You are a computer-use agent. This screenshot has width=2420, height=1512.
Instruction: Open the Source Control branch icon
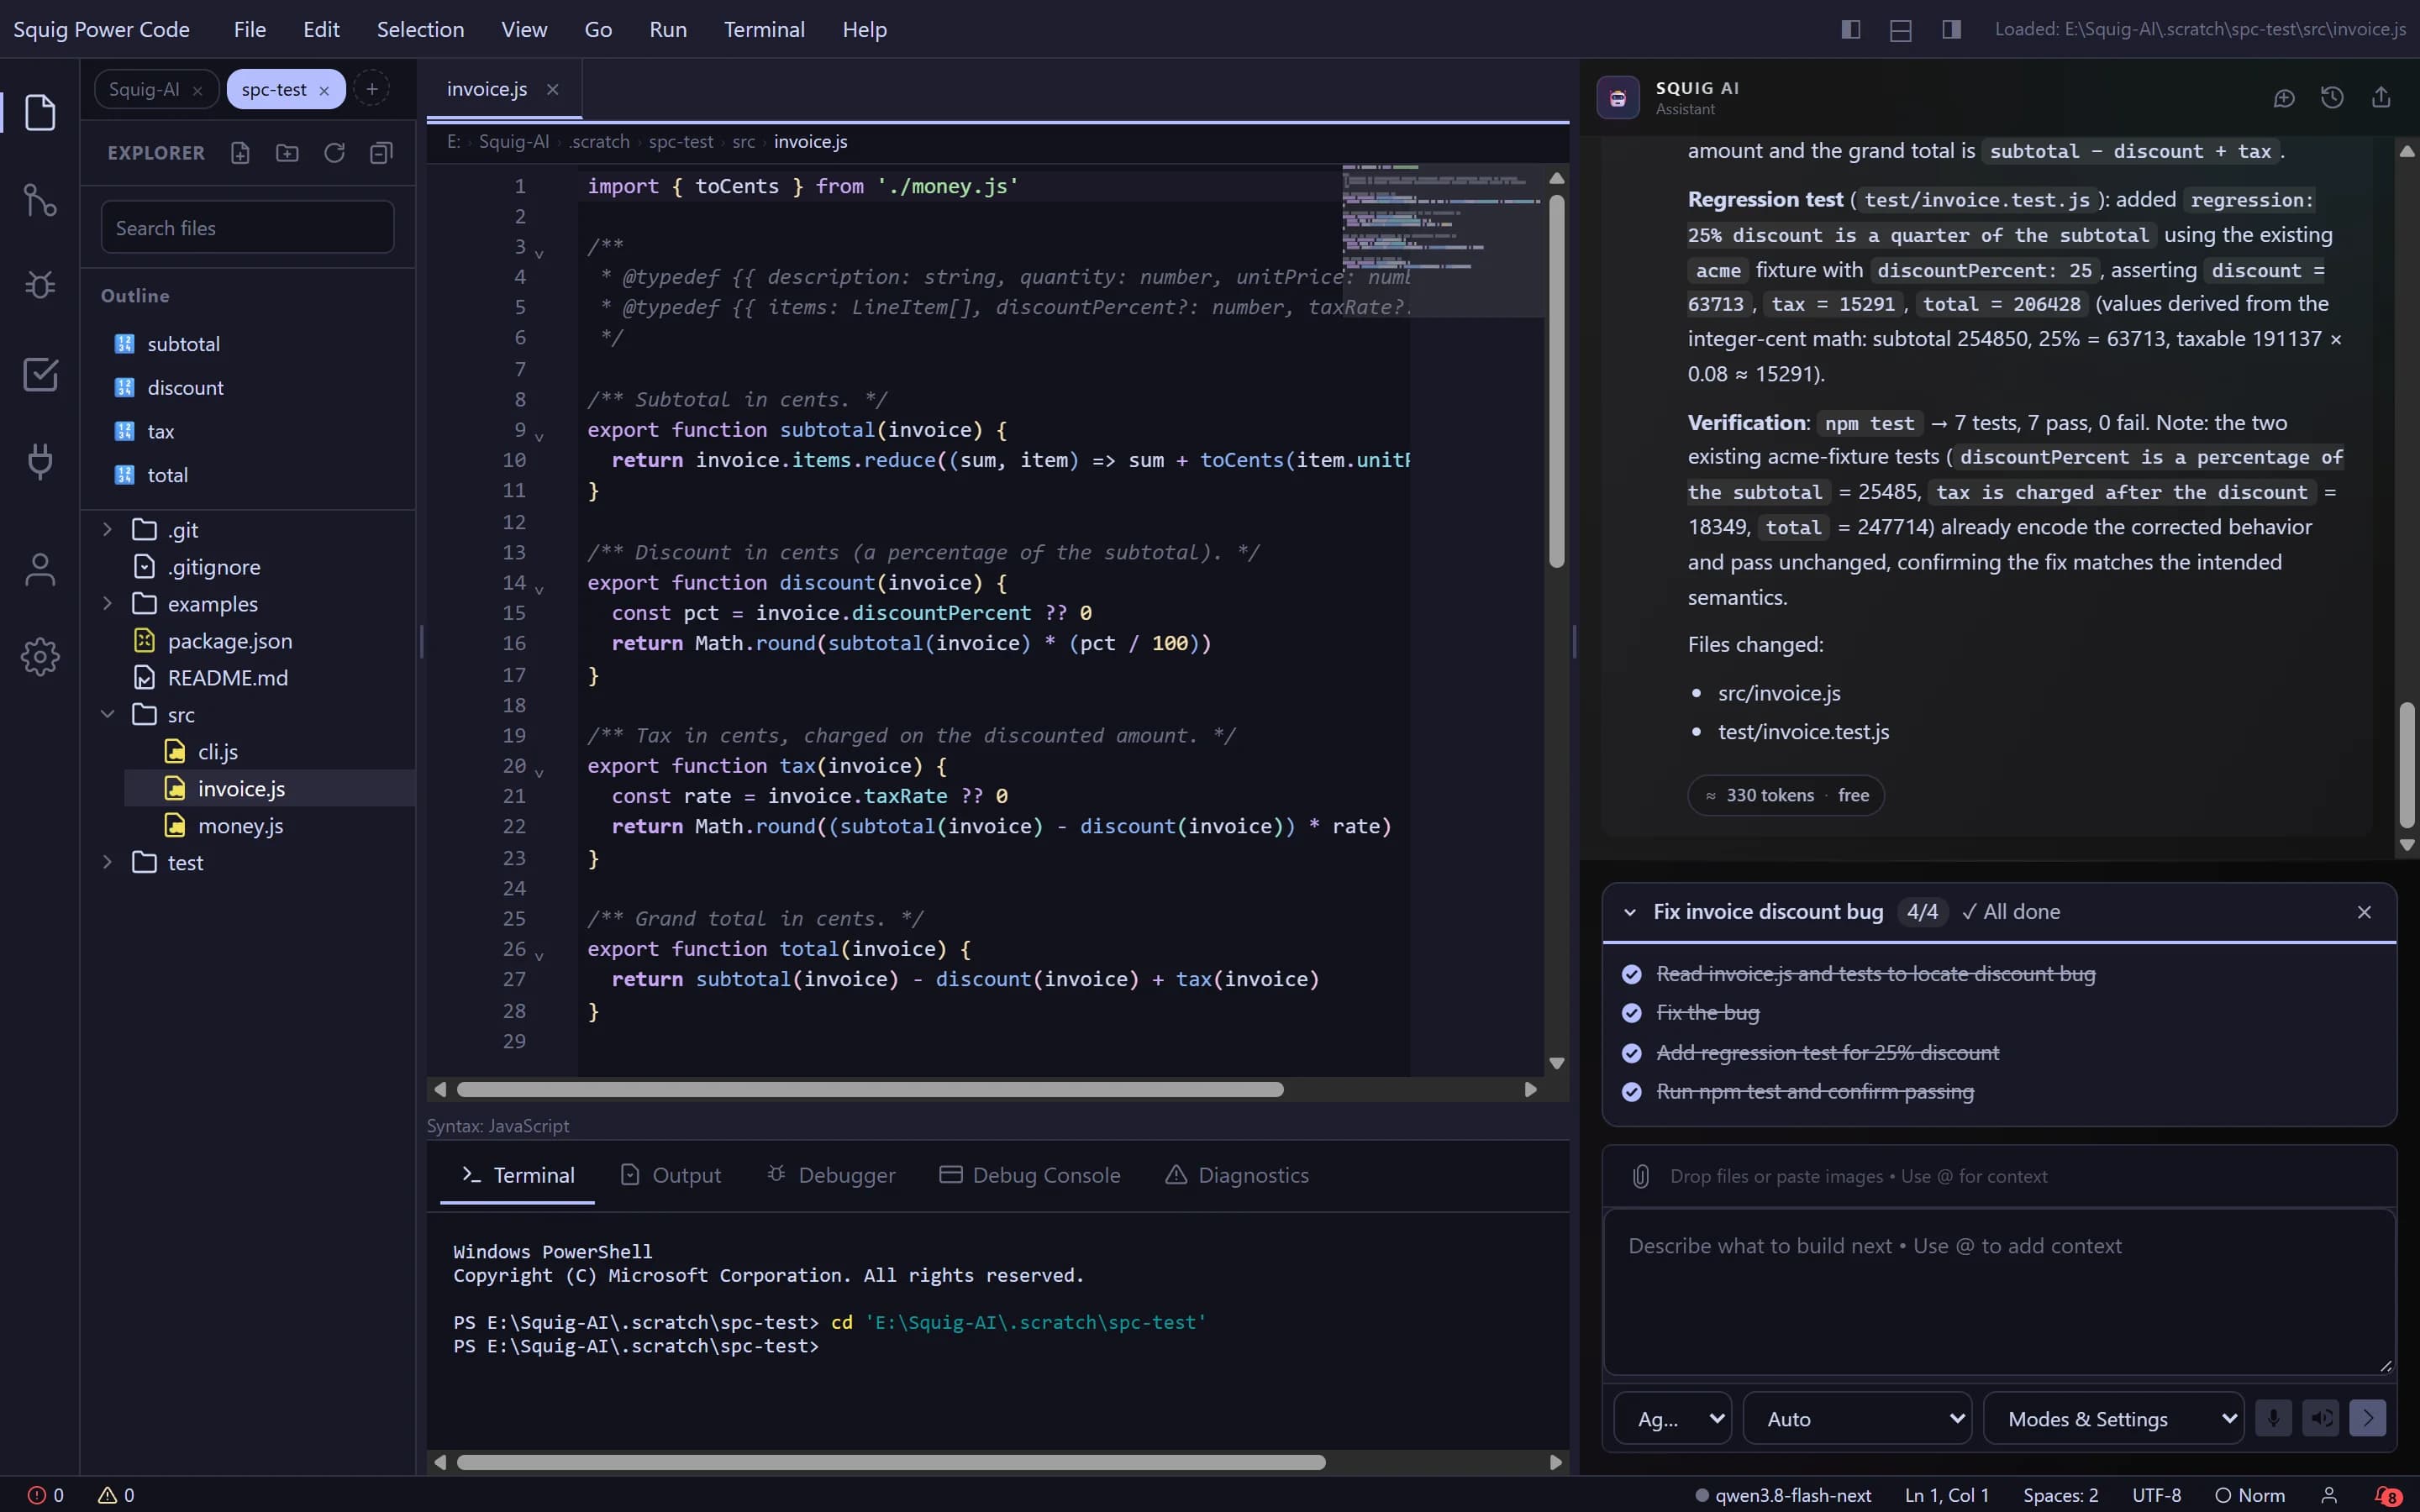(40, 200)
